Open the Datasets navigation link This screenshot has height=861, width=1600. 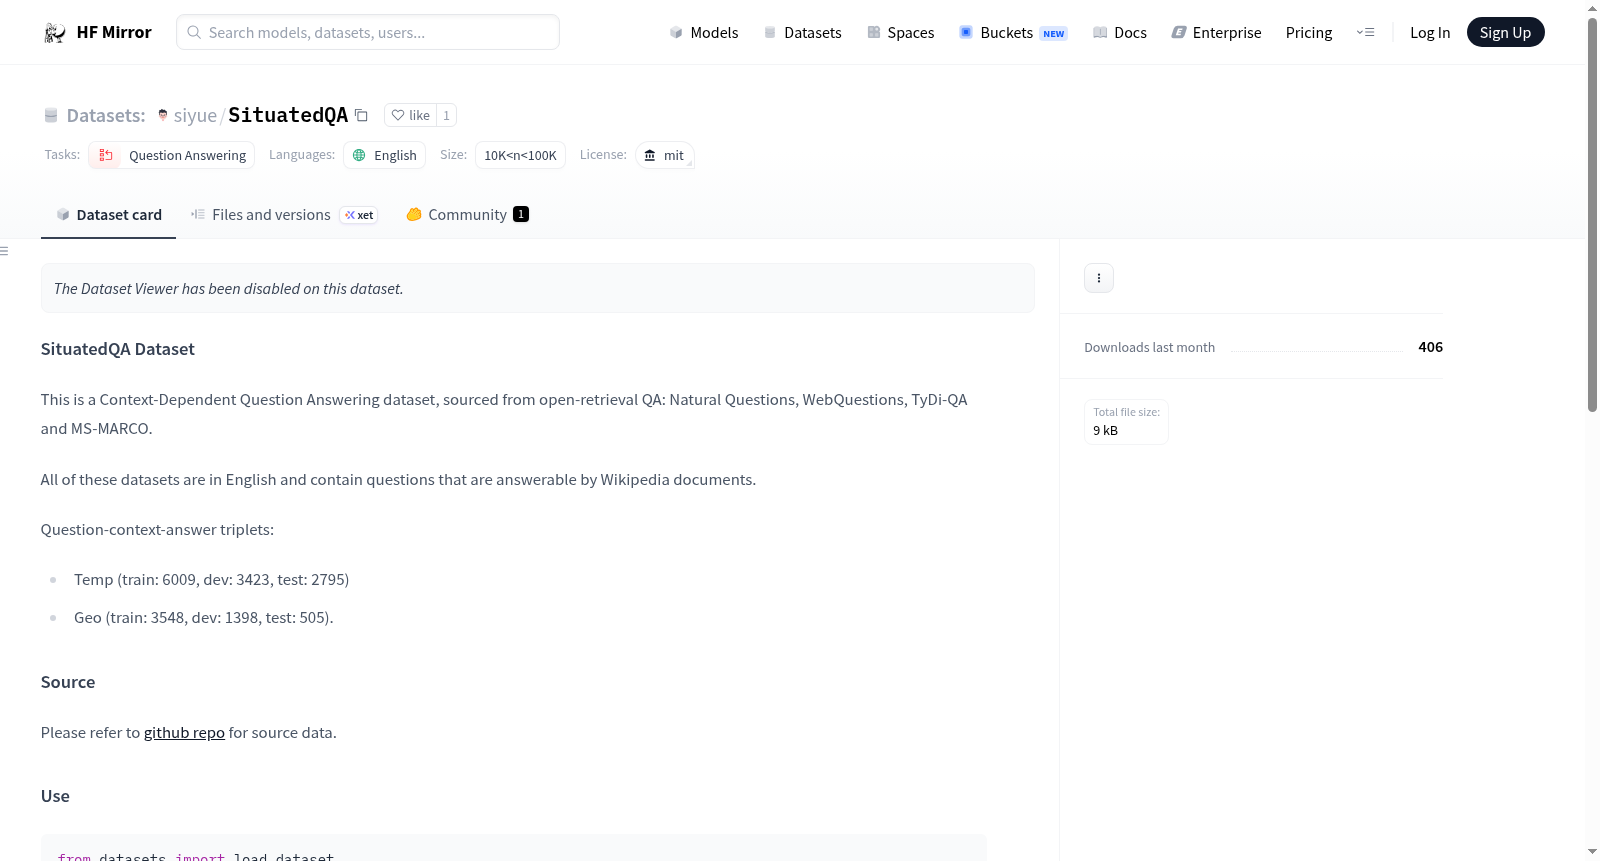click(803, 32)
